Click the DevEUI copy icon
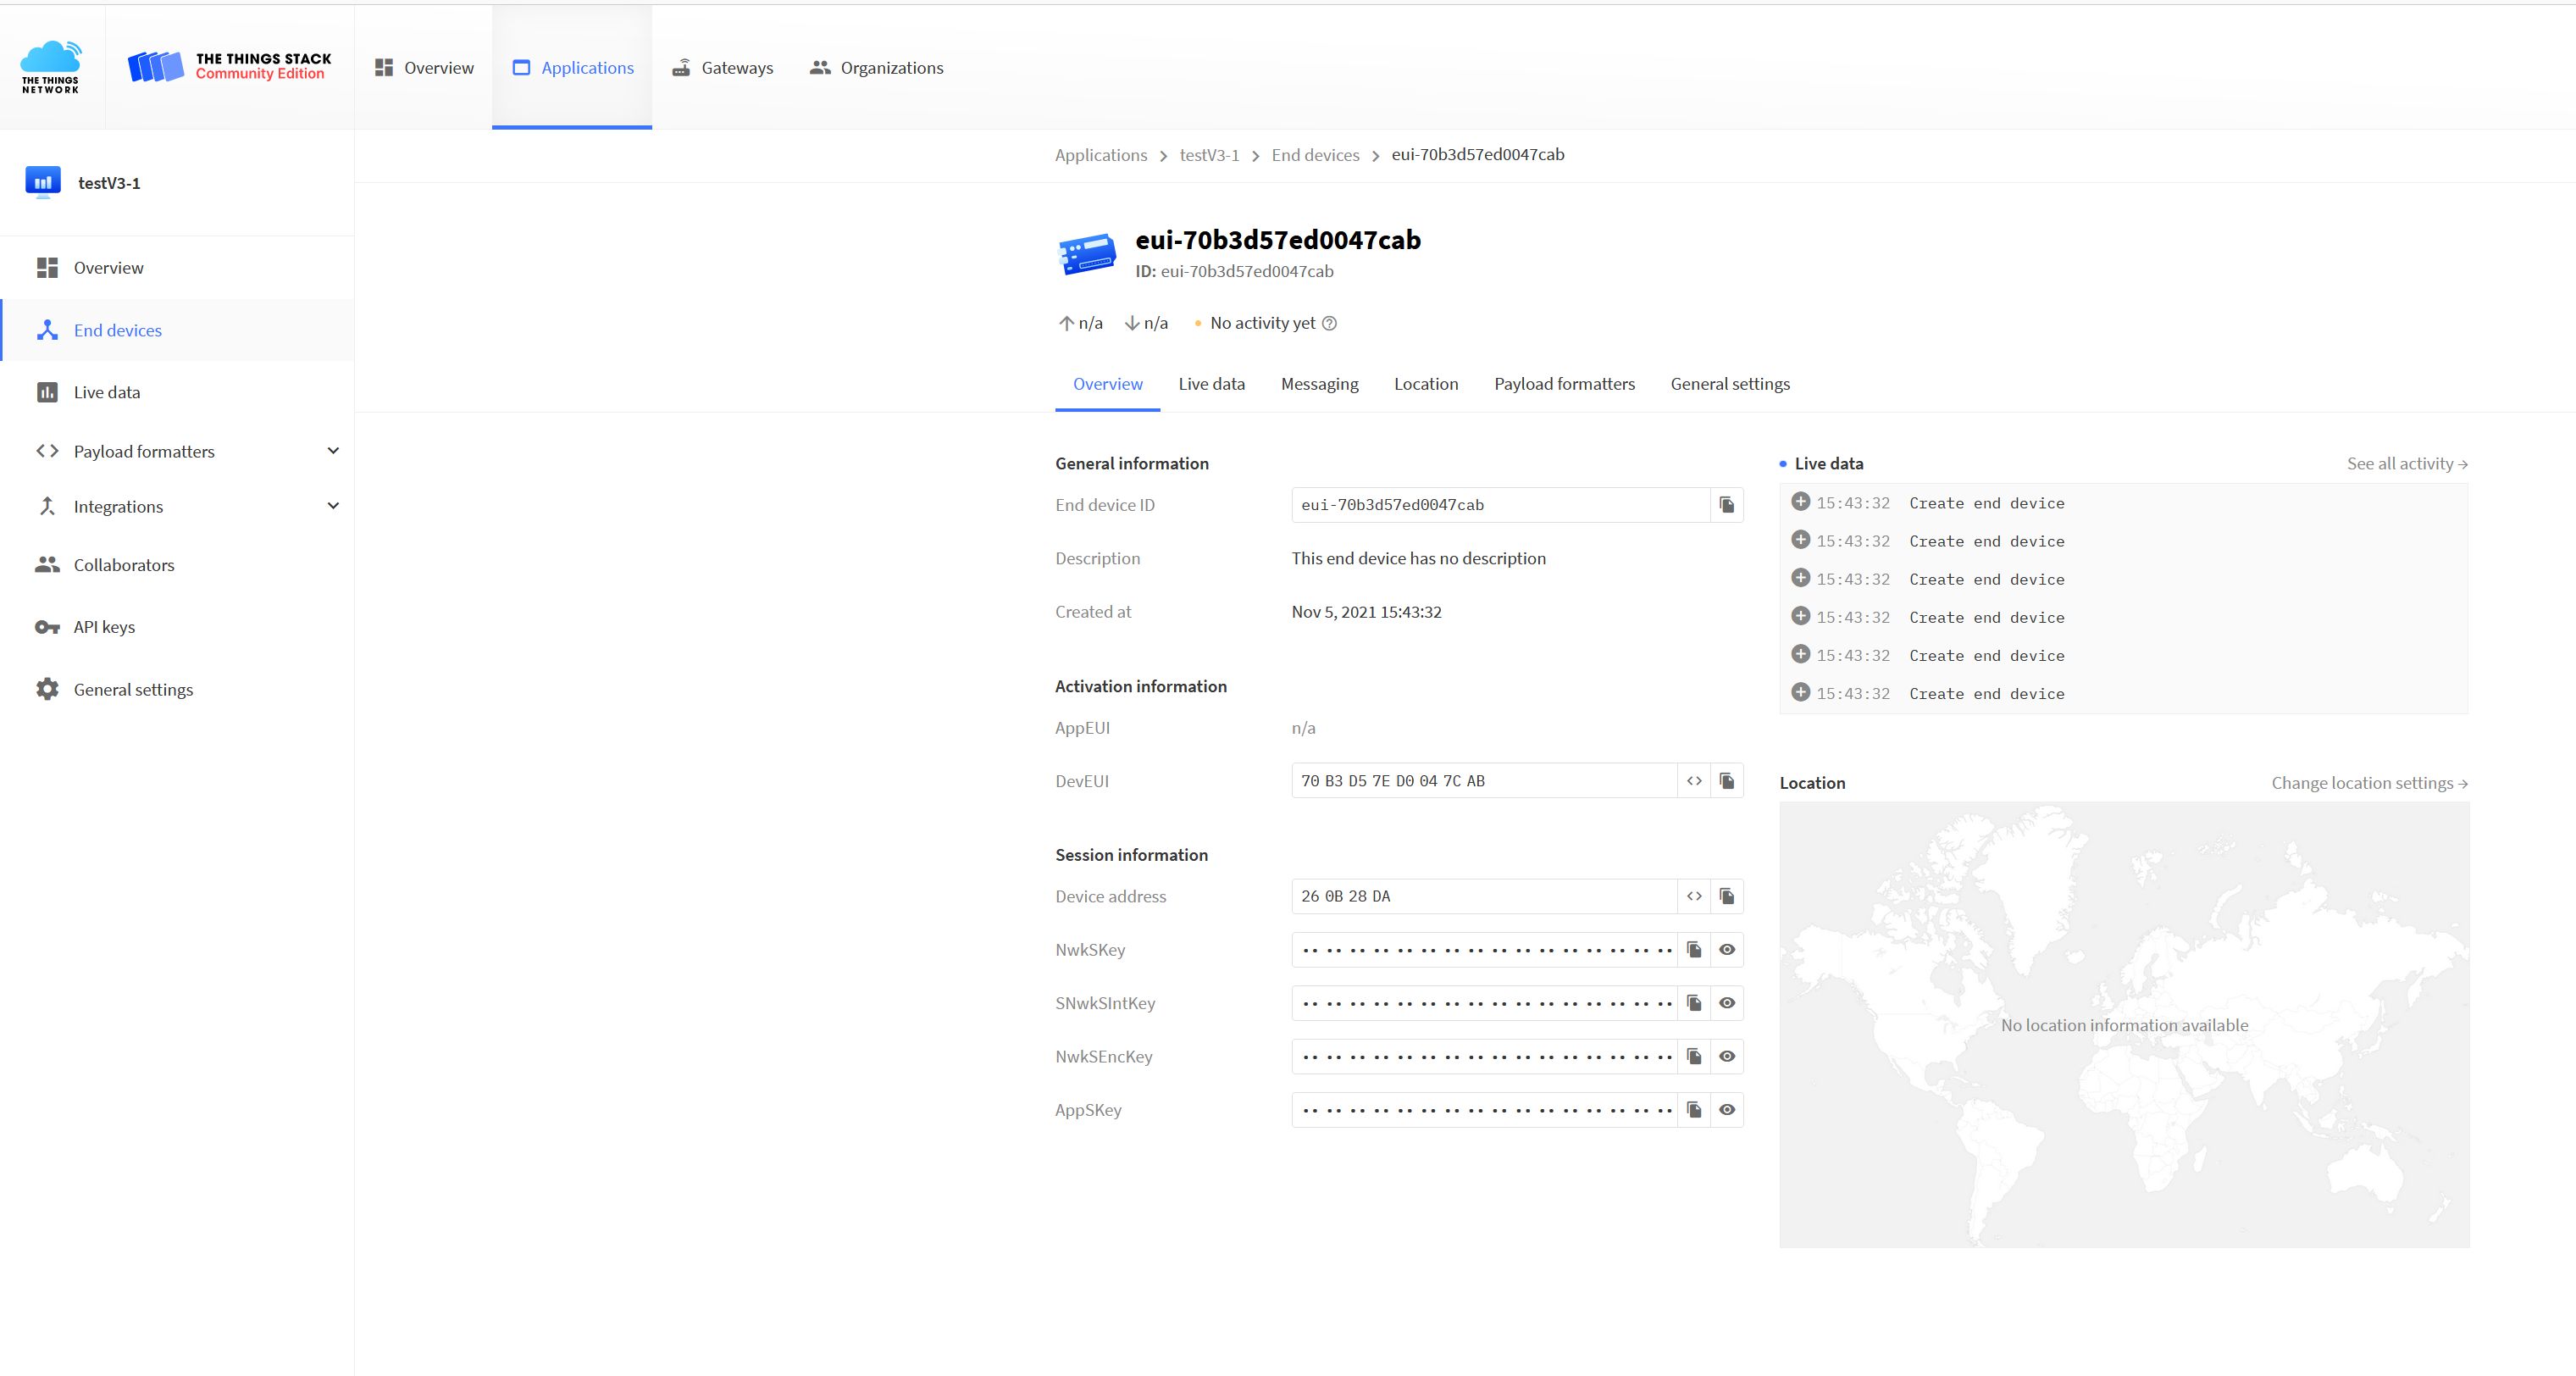 tap(1726, 780)
